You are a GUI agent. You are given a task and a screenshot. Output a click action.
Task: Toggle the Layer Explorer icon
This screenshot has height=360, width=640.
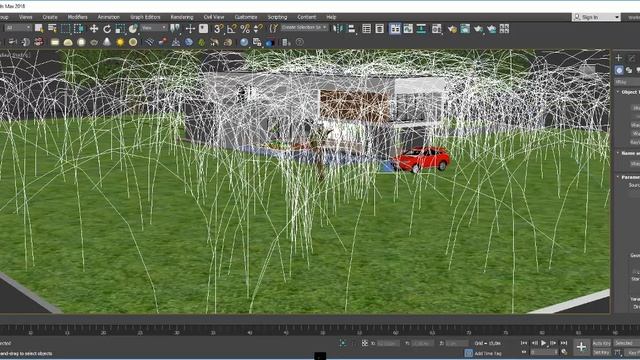click(380, 29)
